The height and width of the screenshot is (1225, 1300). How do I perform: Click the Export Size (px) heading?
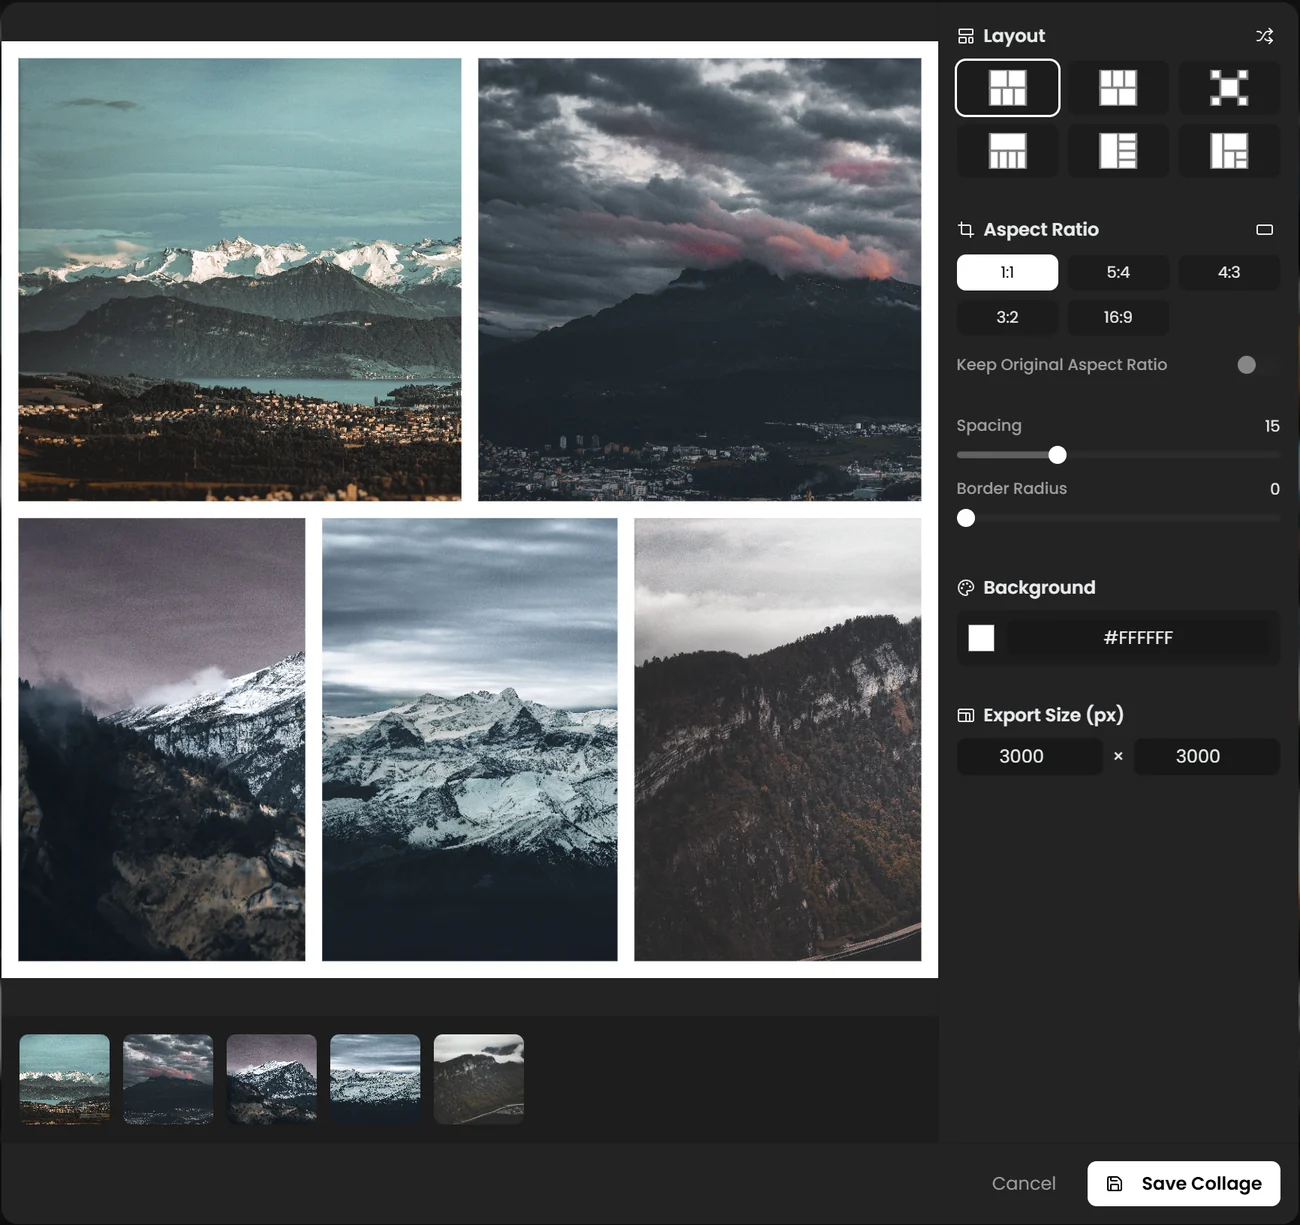(1053, 715)
